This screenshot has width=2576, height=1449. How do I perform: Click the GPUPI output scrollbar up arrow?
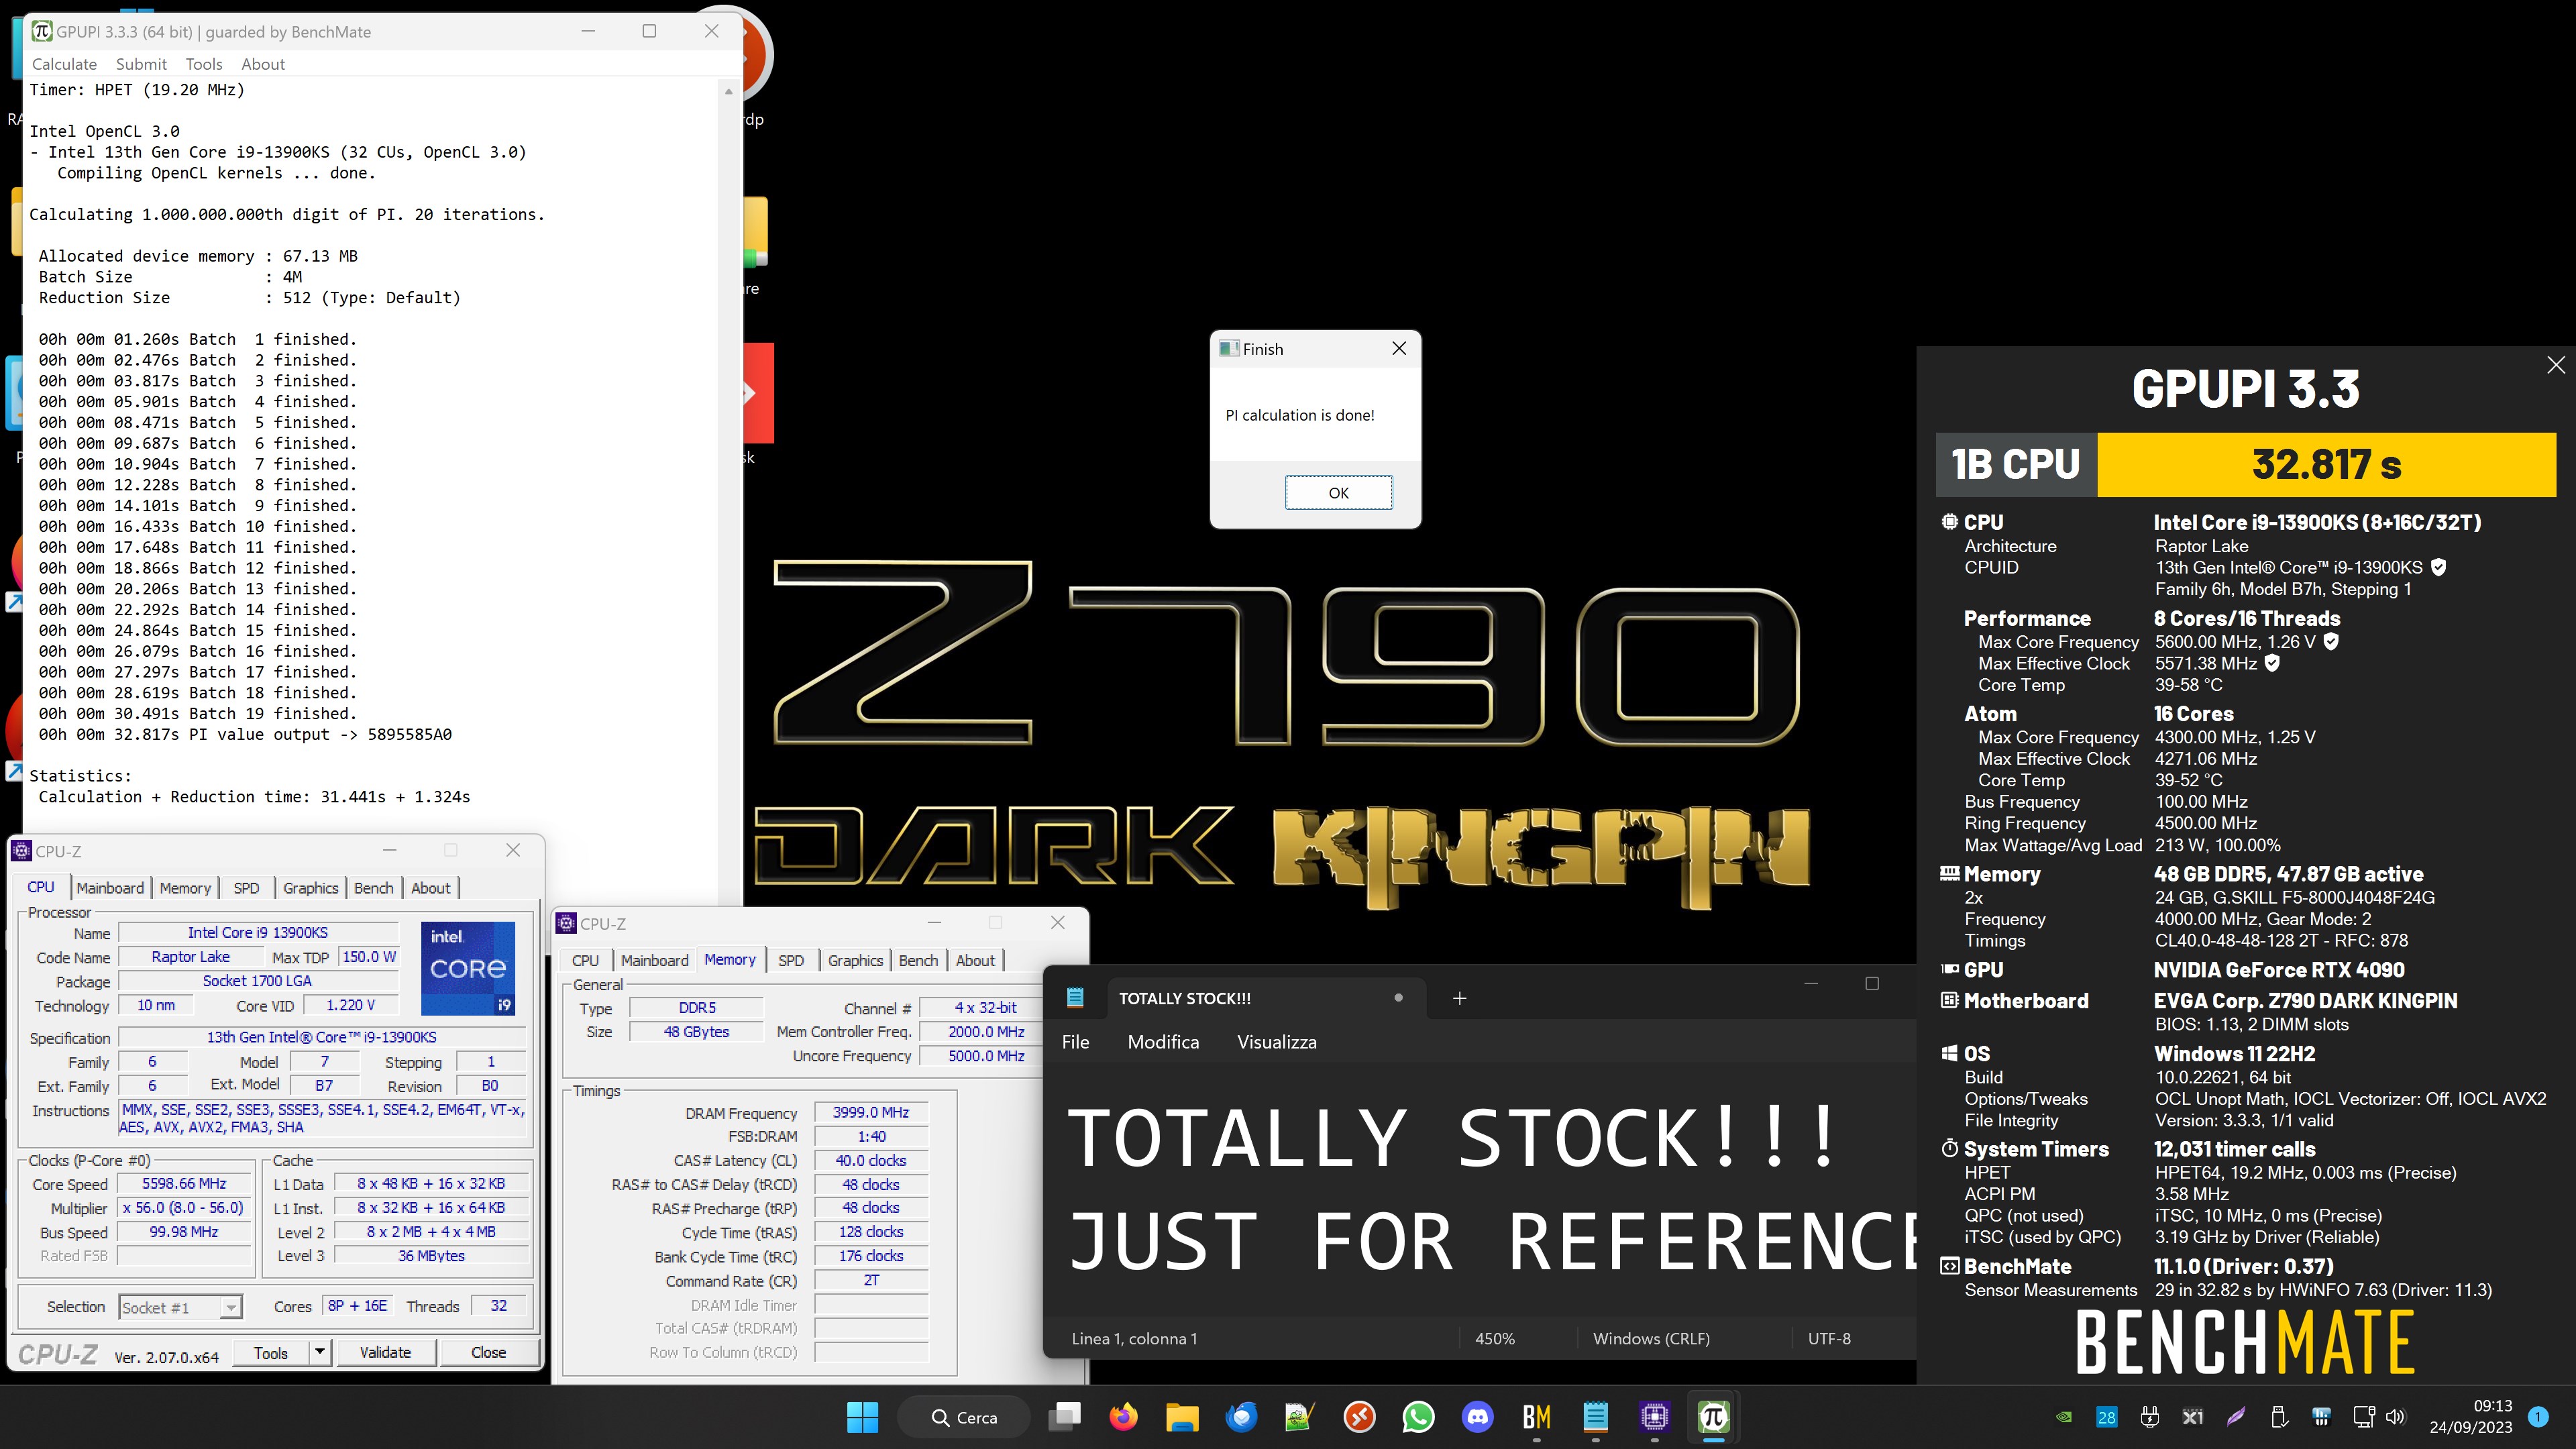[x=728, y=91]
